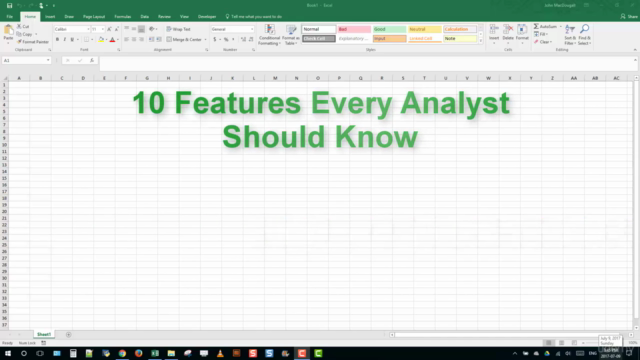Click Increase Indent icon
This screenshot has width=640, height=360.
point(159,40)
